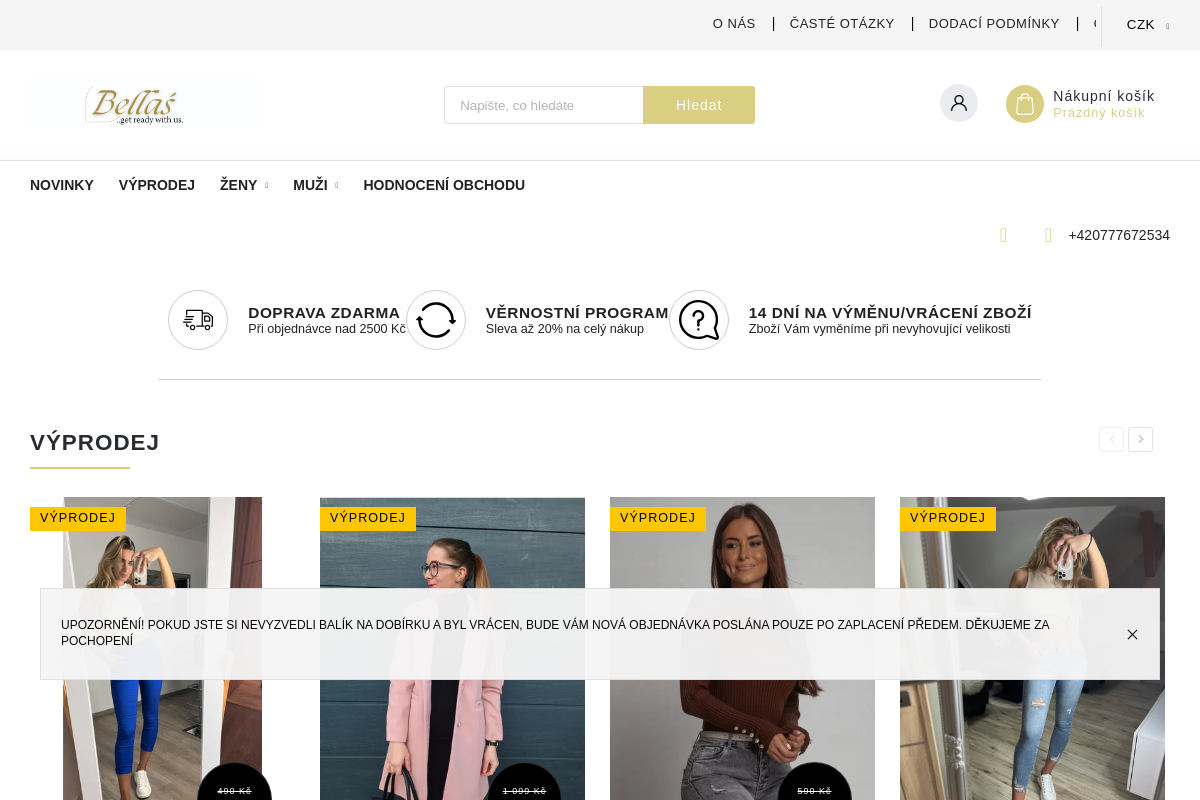The height and width of the screenshot is (800, 1200).
Task: Open the CZK currency dropdown
Action: 1147,25
